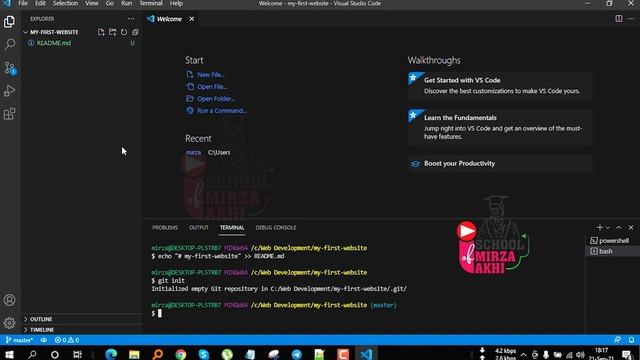
Task: Expand the OUTLINE section
Action: [82, 319]
